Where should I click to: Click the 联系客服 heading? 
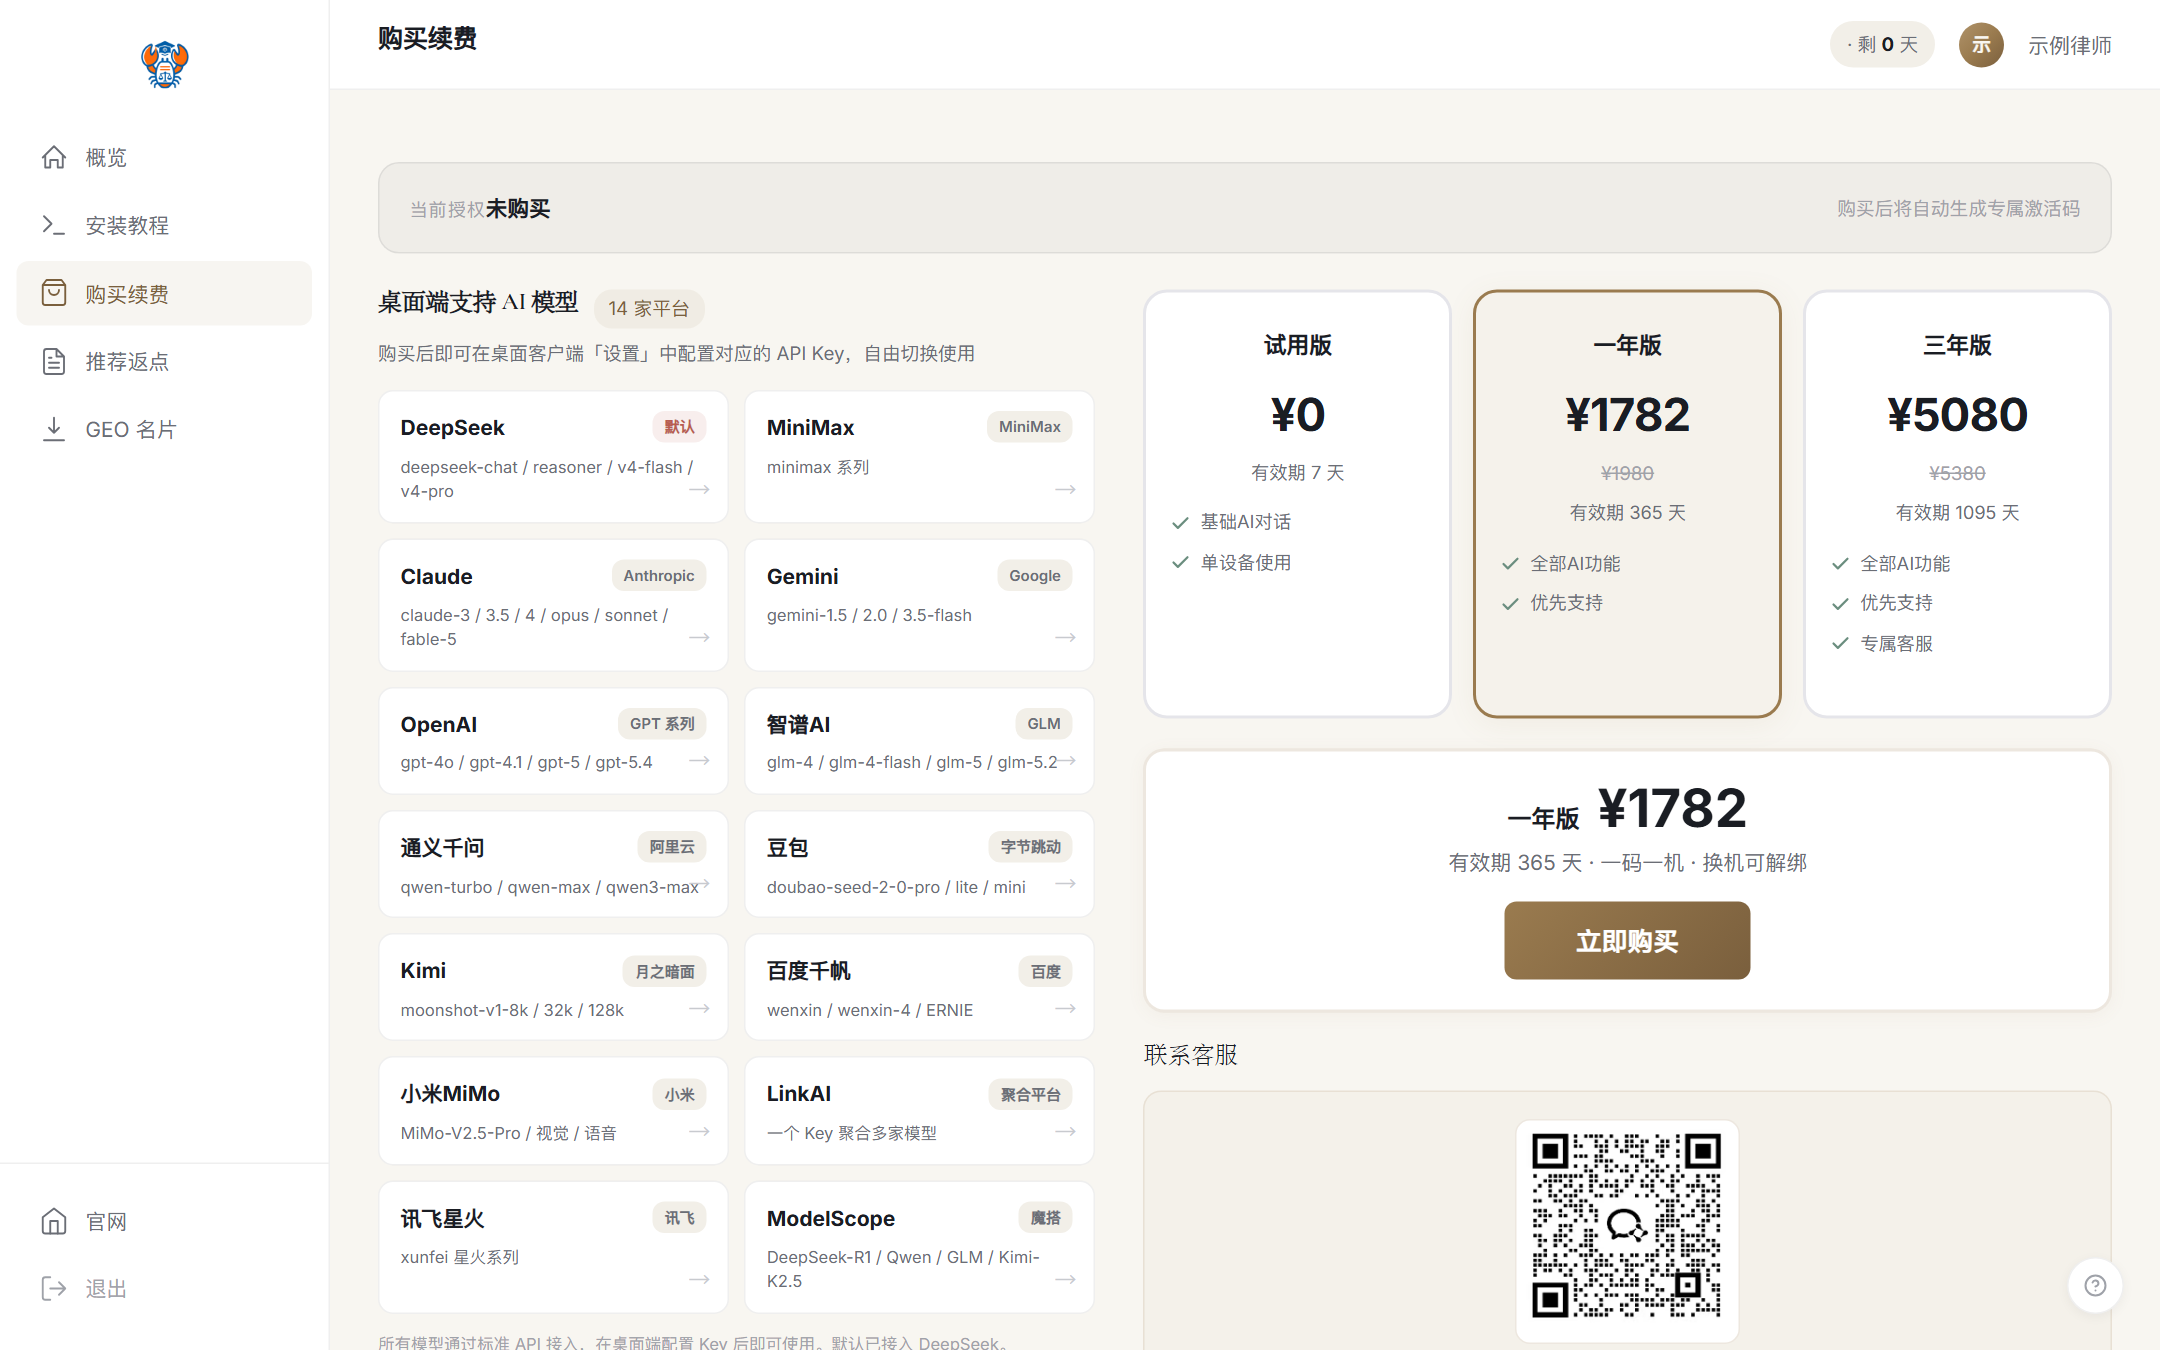[x=1191, y=1055]
